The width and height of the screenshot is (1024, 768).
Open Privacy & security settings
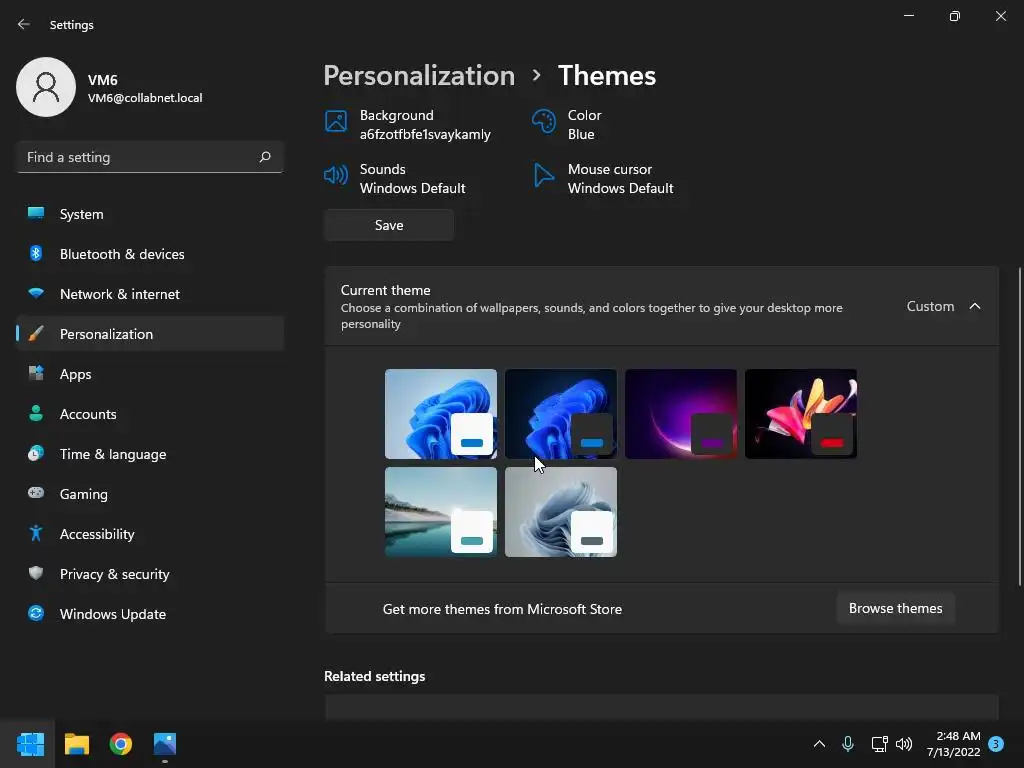[x=150, y=574]
